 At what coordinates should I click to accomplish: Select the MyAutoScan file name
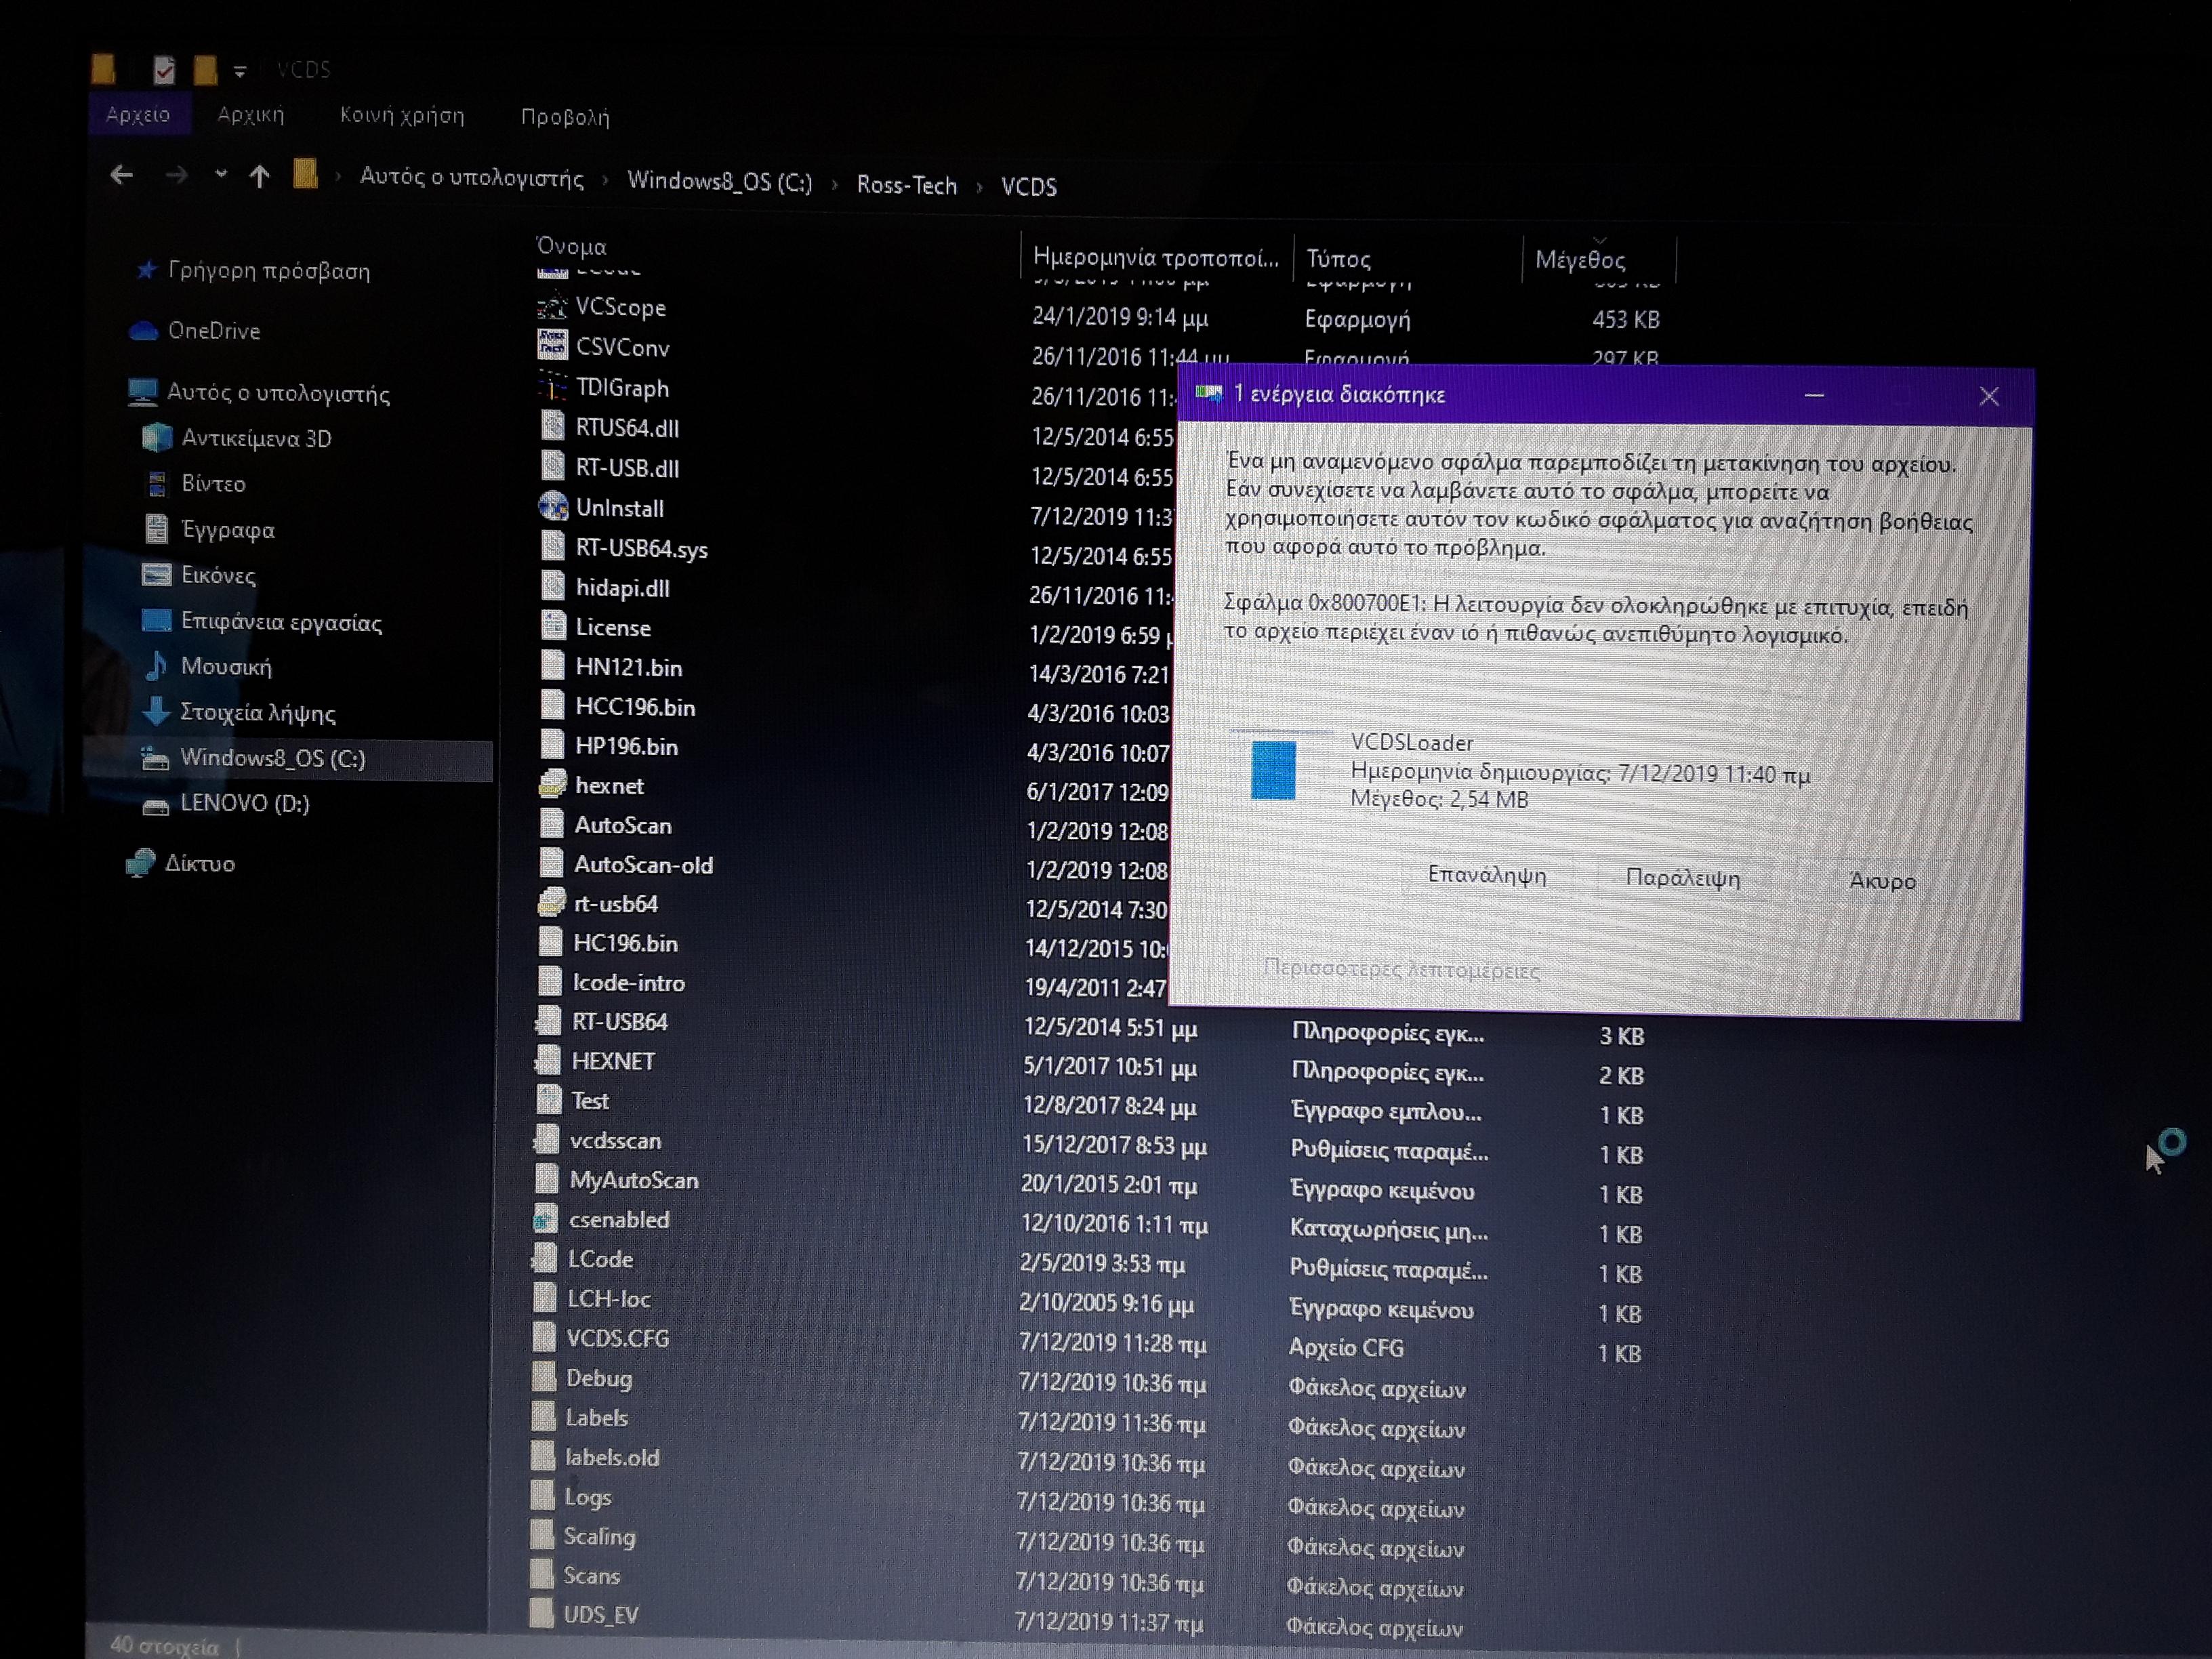[x=634, y=1181]
